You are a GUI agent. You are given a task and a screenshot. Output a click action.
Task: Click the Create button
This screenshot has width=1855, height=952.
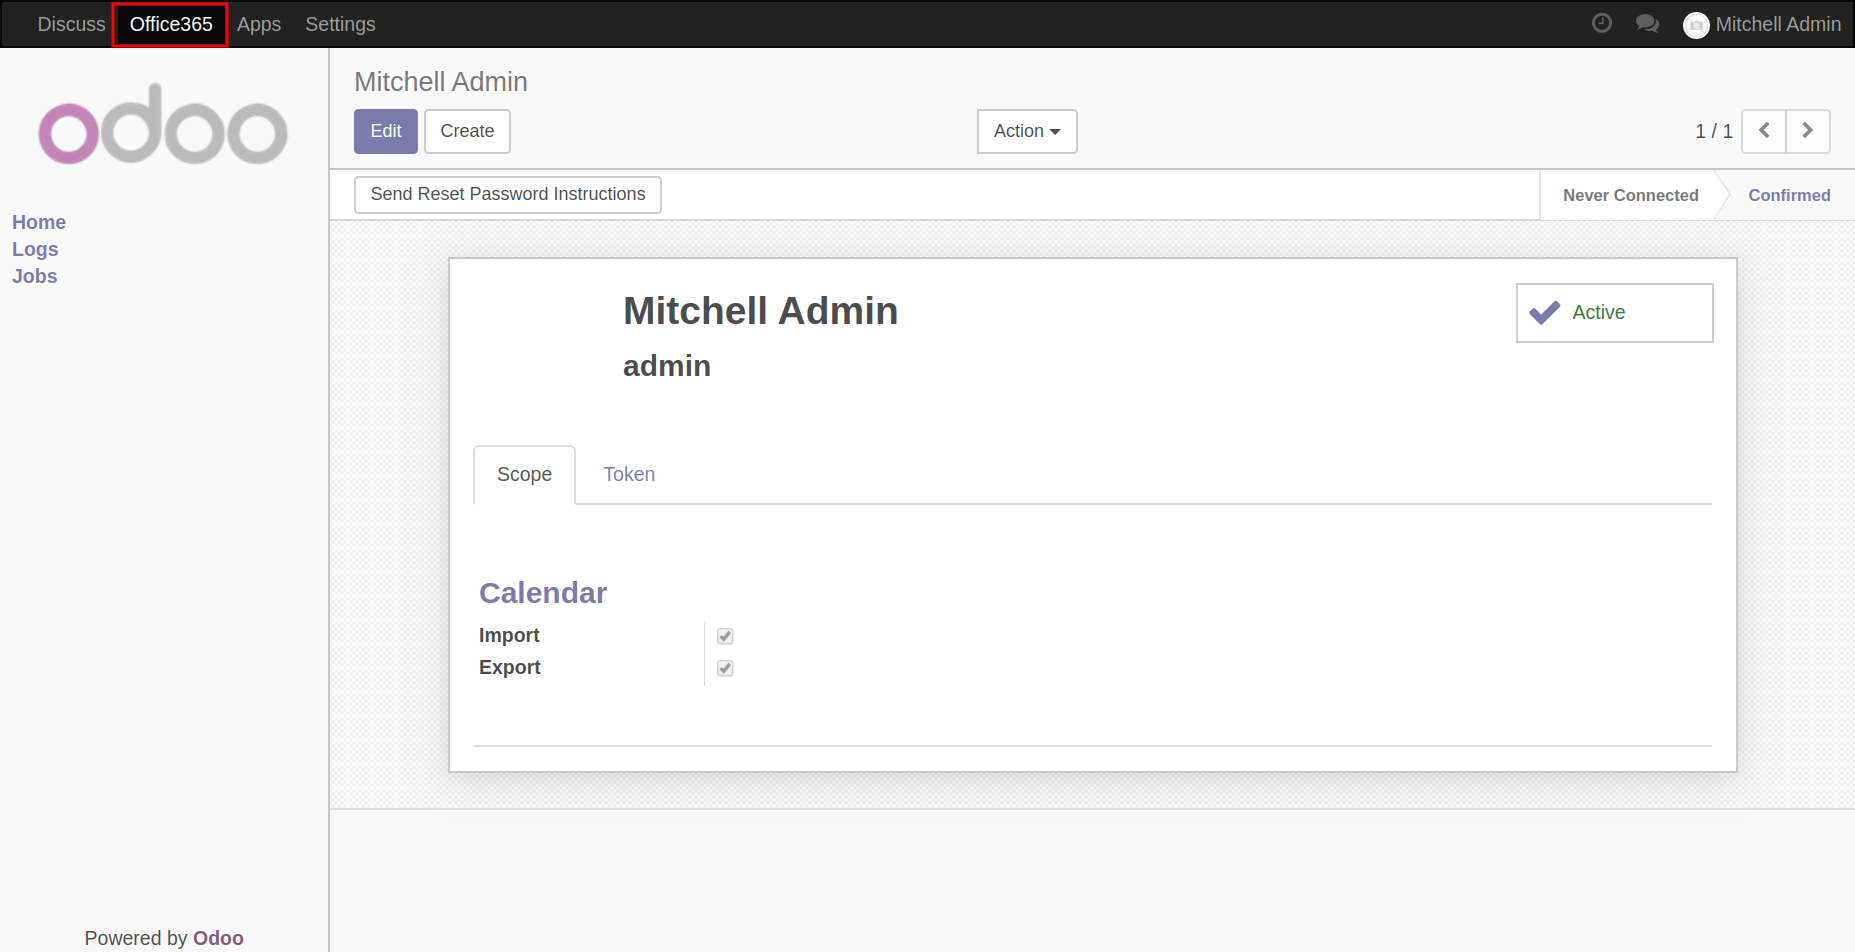467,131
